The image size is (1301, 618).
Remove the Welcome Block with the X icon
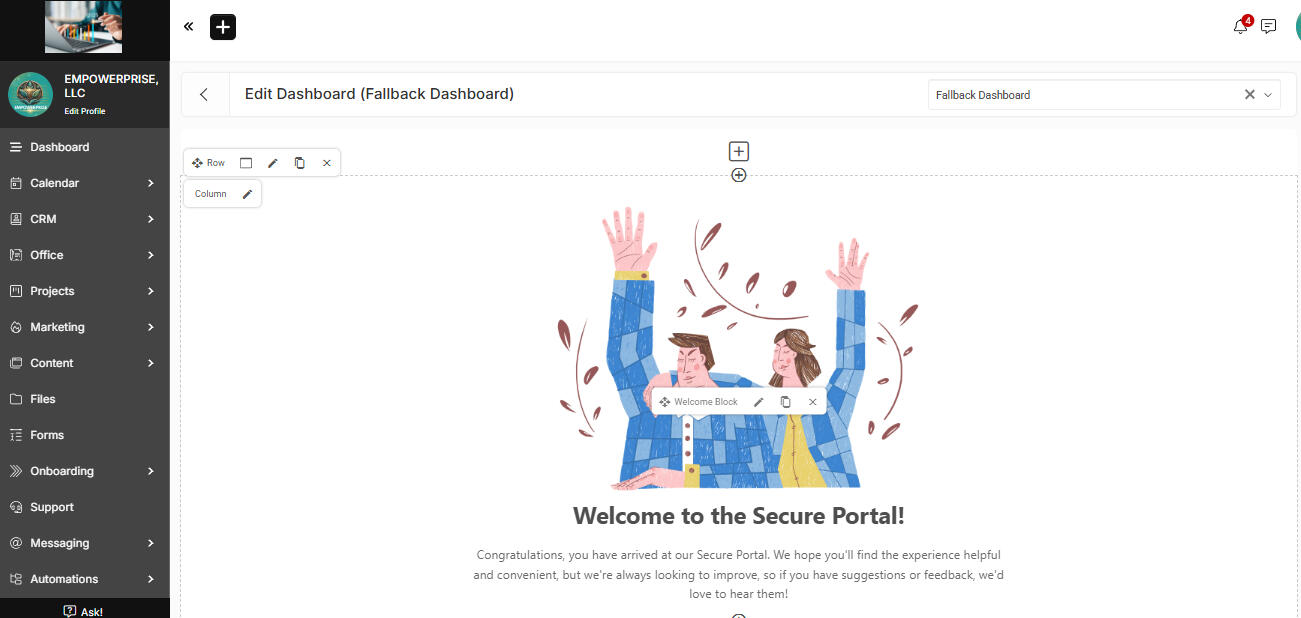[812, 401]
